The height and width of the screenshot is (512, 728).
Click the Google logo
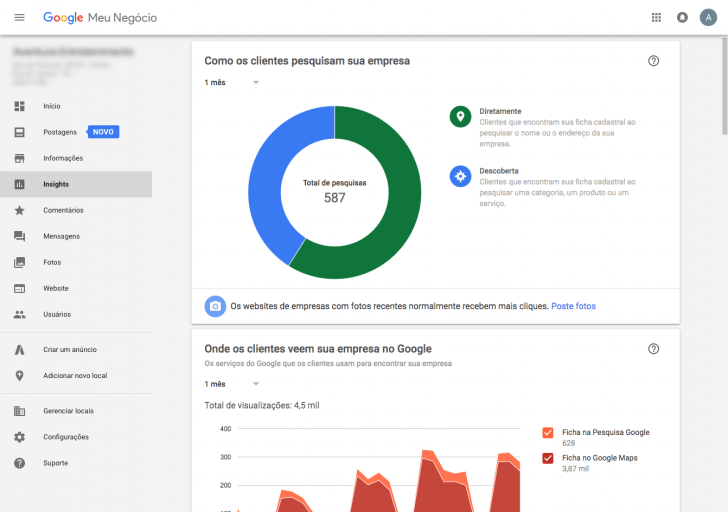pyautogui.click(x=63, y=18)
